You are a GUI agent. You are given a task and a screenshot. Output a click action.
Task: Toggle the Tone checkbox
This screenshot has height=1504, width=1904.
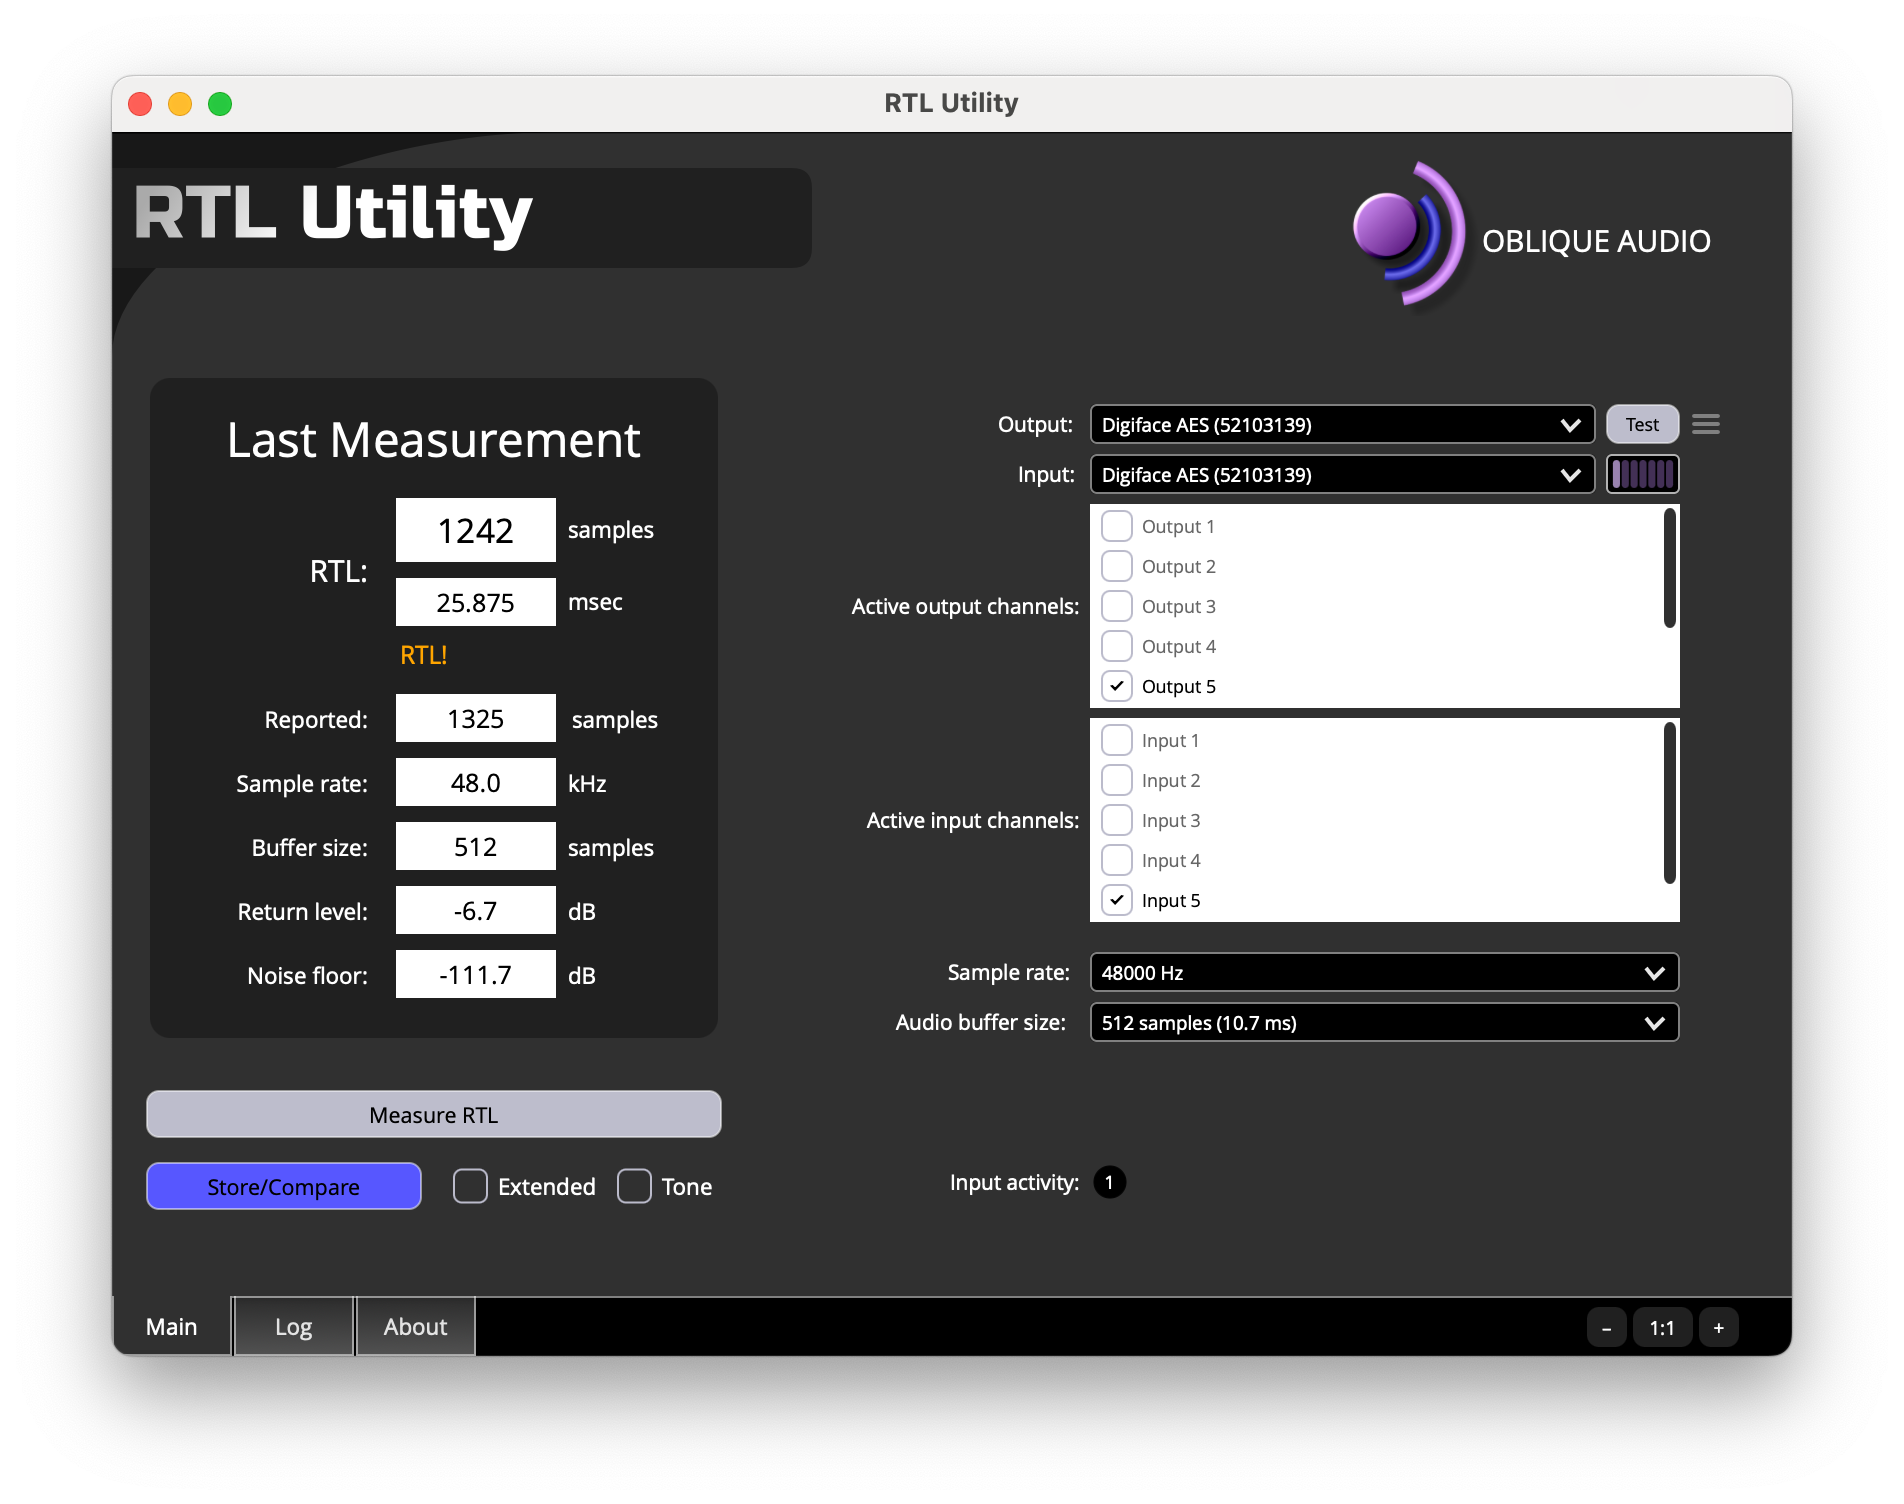point(634,1186)
